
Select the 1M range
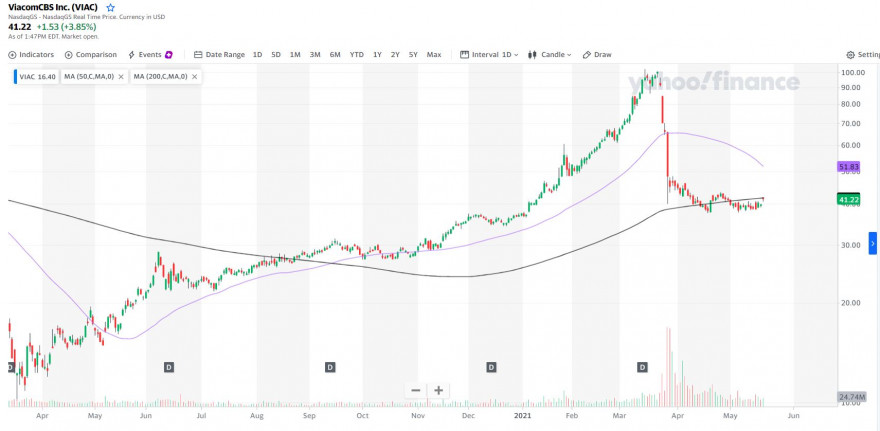coord(295,54)
